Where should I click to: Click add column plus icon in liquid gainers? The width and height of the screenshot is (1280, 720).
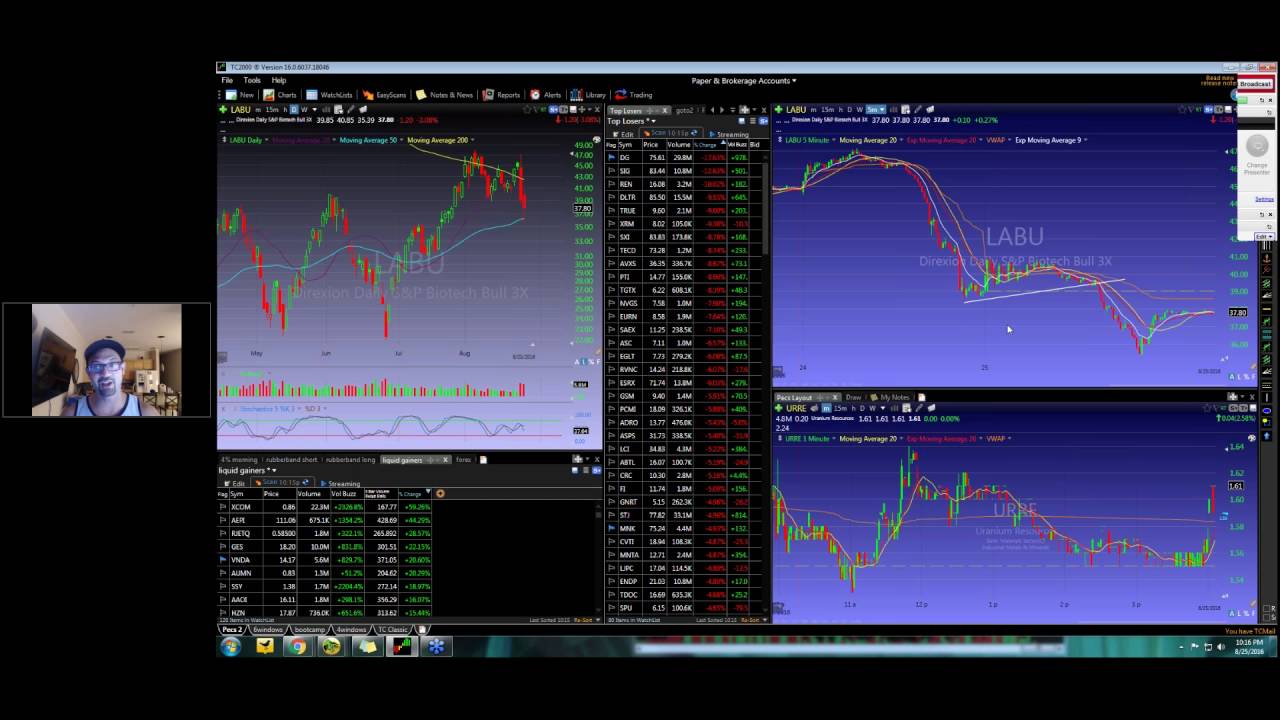click(x=440, y=493)
